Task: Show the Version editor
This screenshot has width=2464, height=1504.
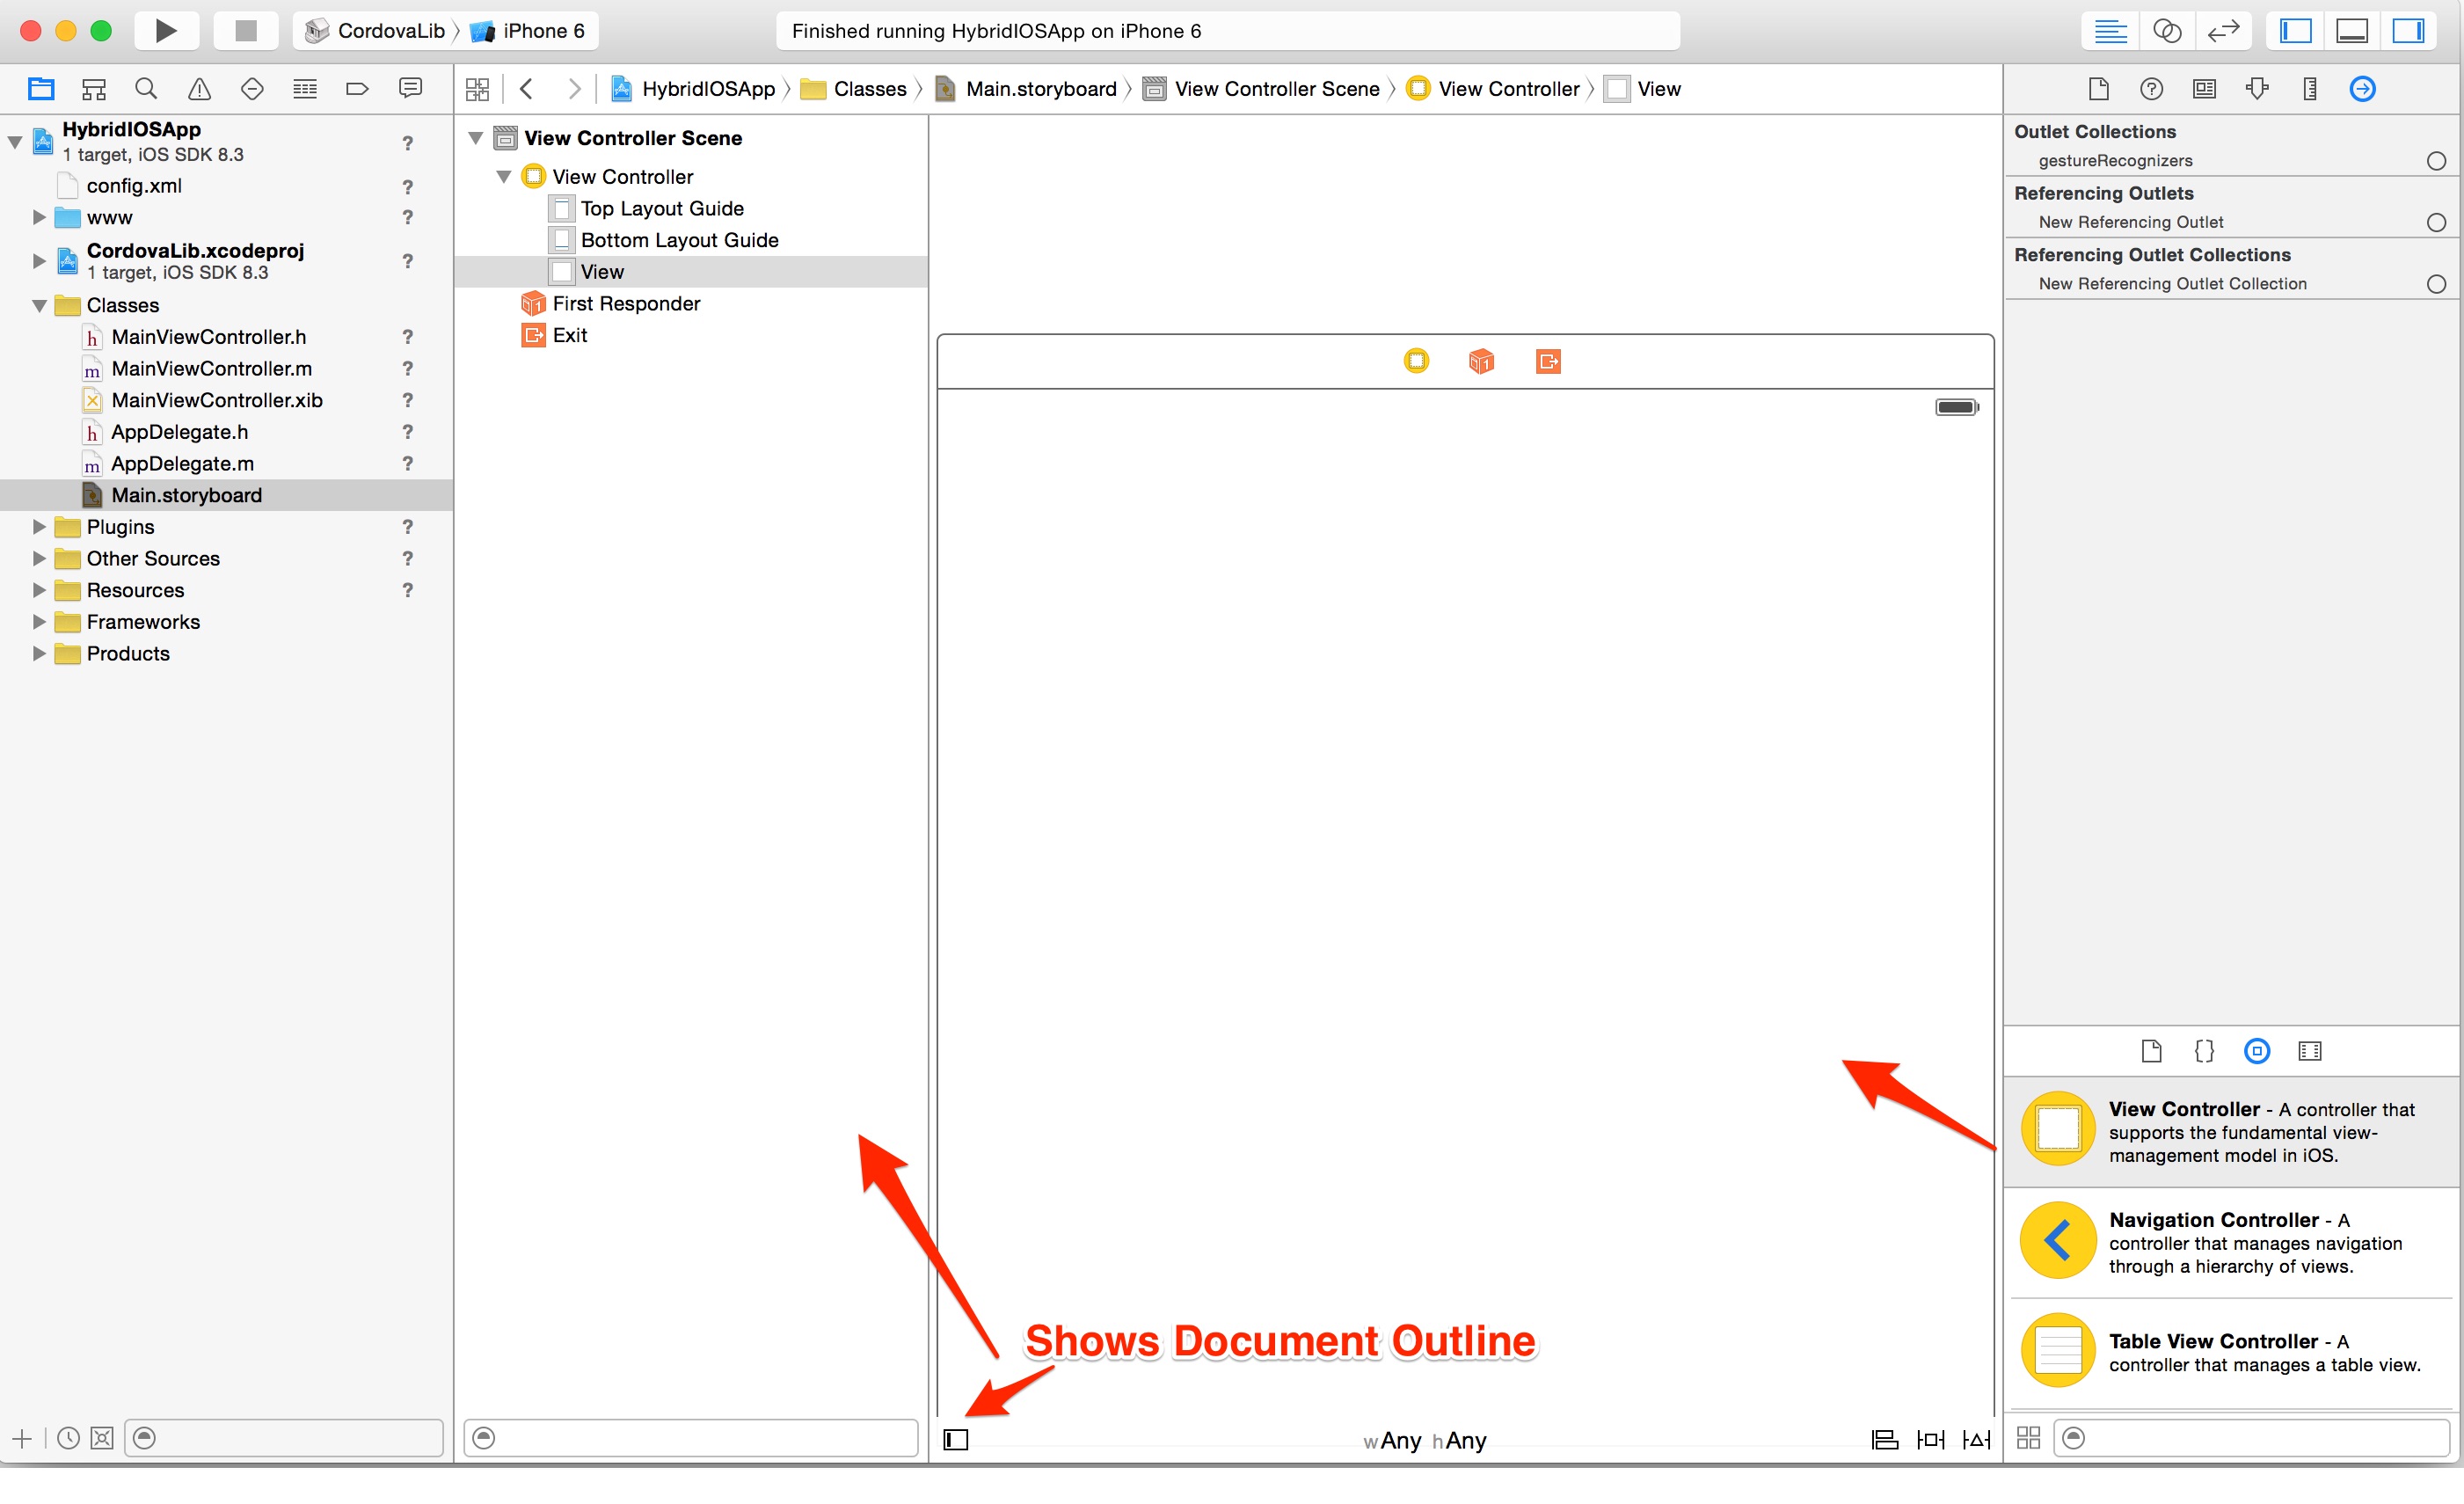Action: tap(2223, 31)
